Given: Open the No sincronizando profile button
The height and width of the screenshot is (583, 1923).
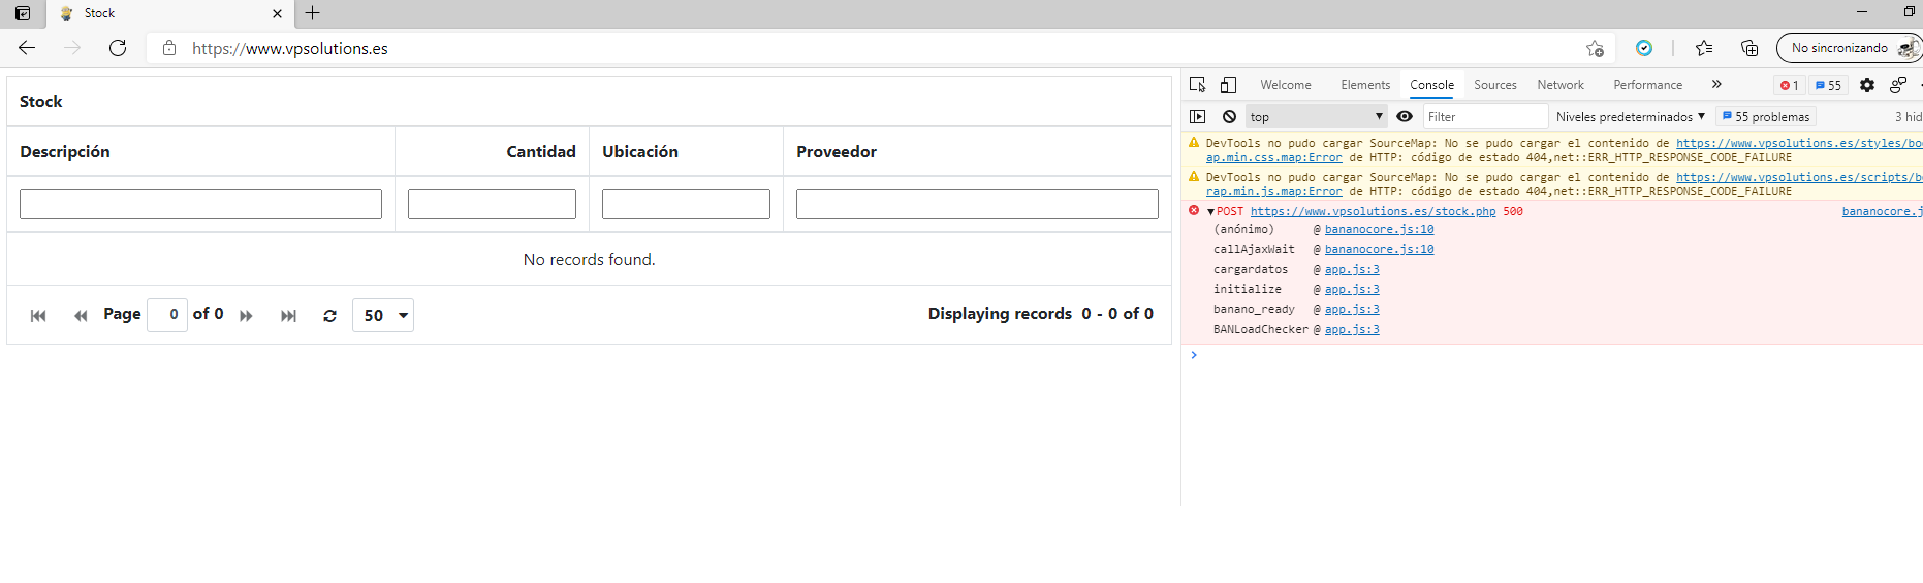Looking at the screenshot, I should 1848,48.
